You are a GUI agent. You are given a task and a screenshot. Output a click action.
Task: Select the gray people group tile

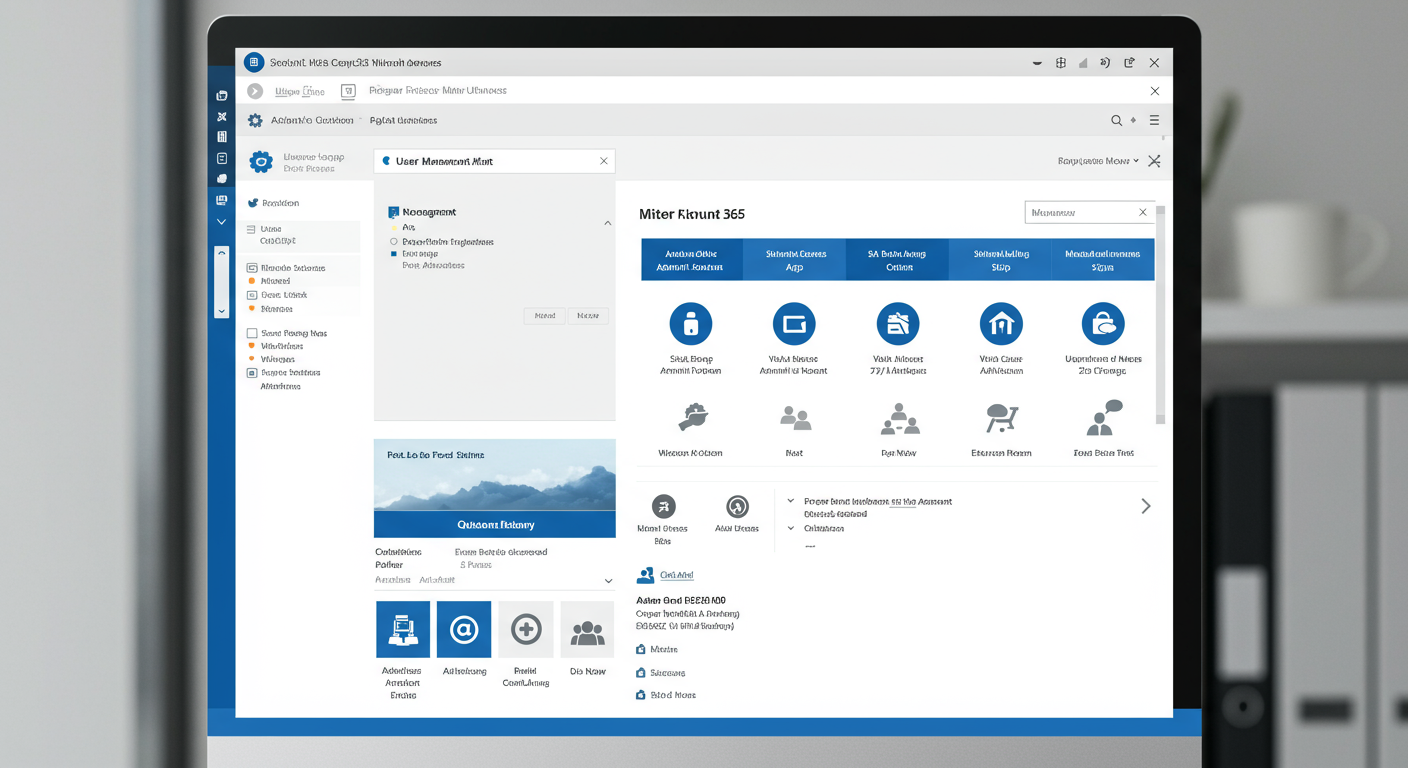(587, 629)
